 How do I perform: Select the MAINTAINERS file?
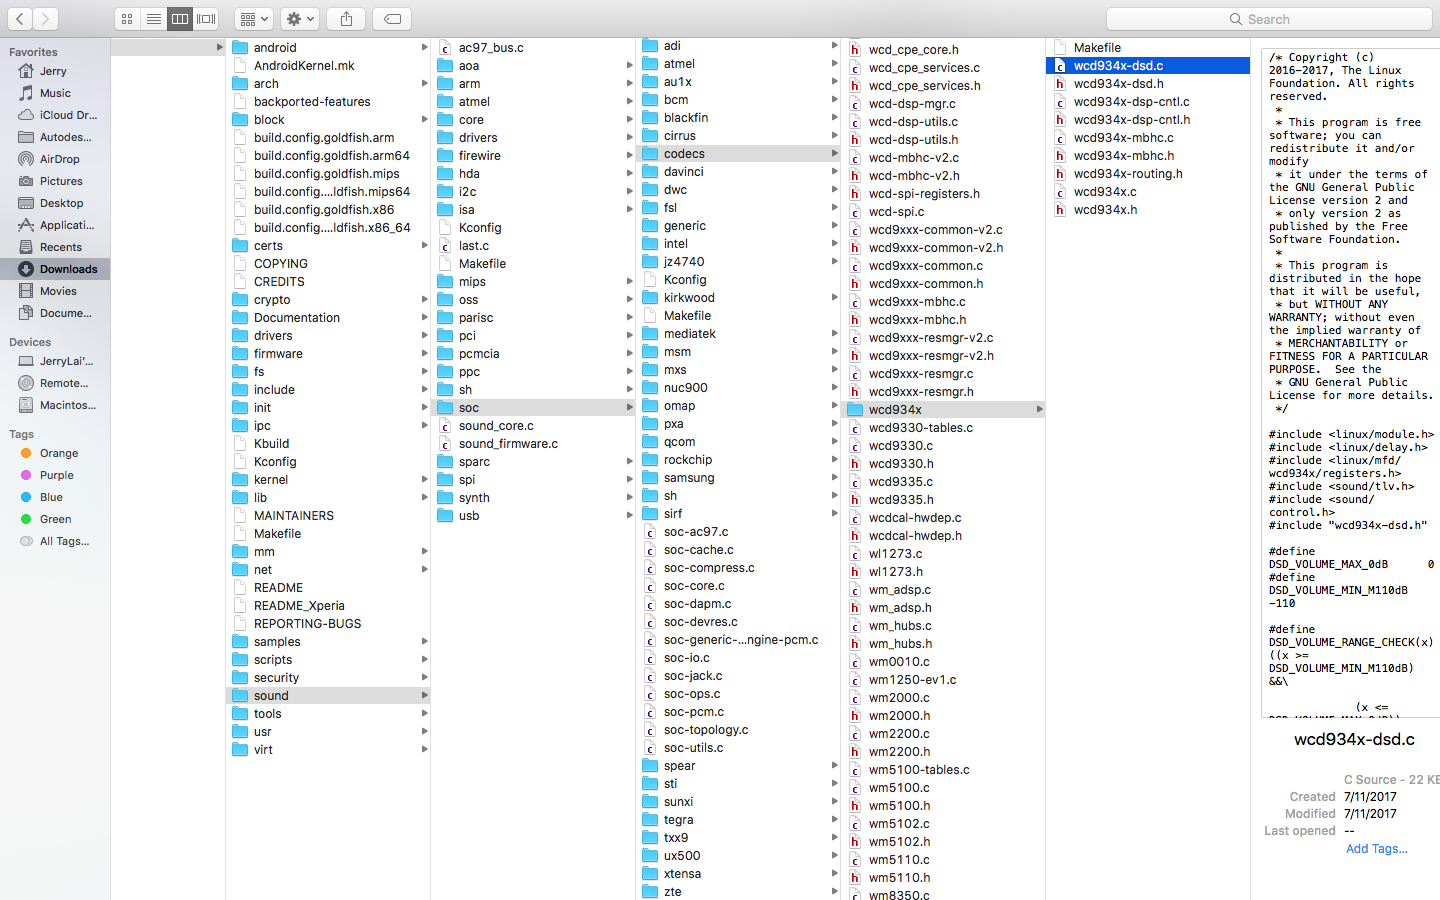pos(328,515)
